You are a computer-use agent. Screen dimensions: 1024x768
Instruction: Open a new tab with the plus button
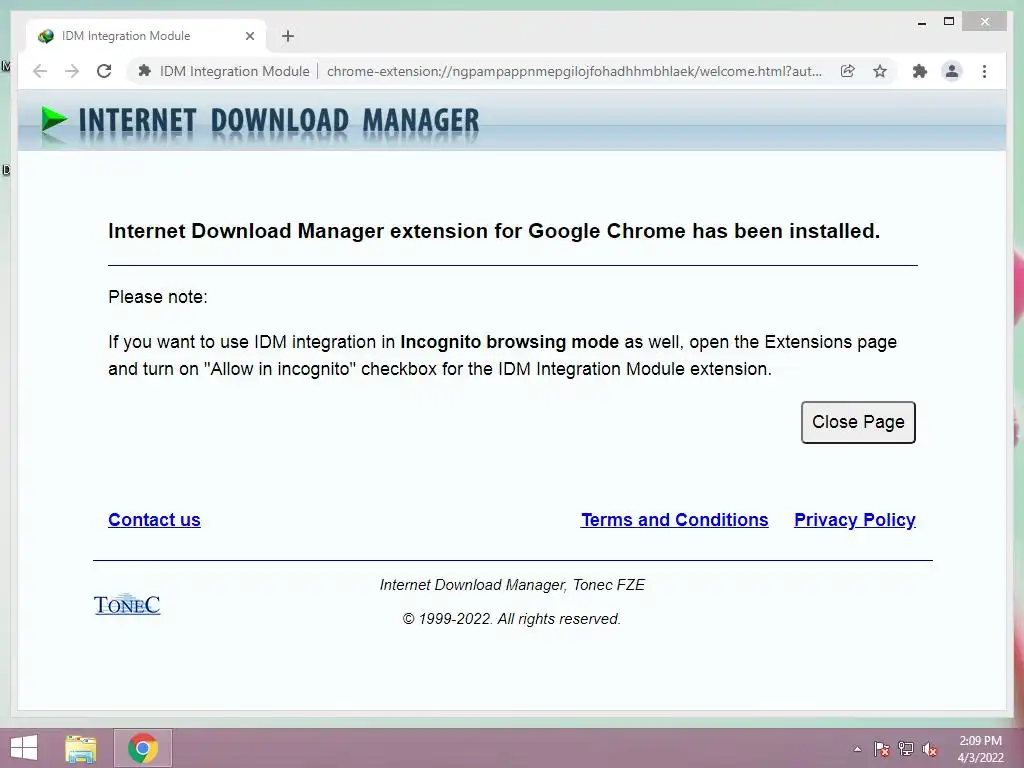(x=288, y=36)
